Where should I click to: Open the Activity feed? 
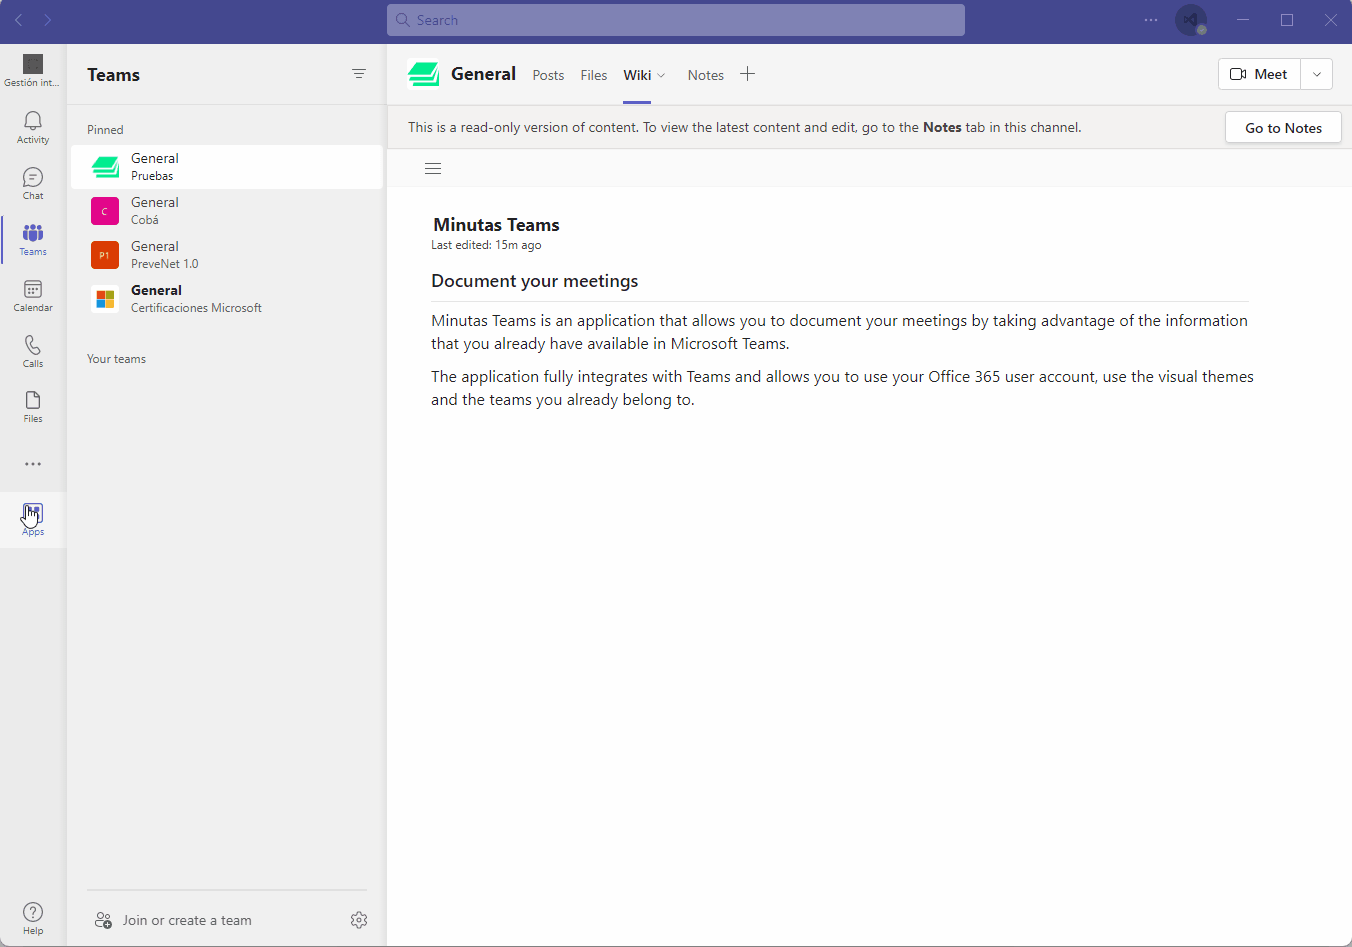[33, 127]
